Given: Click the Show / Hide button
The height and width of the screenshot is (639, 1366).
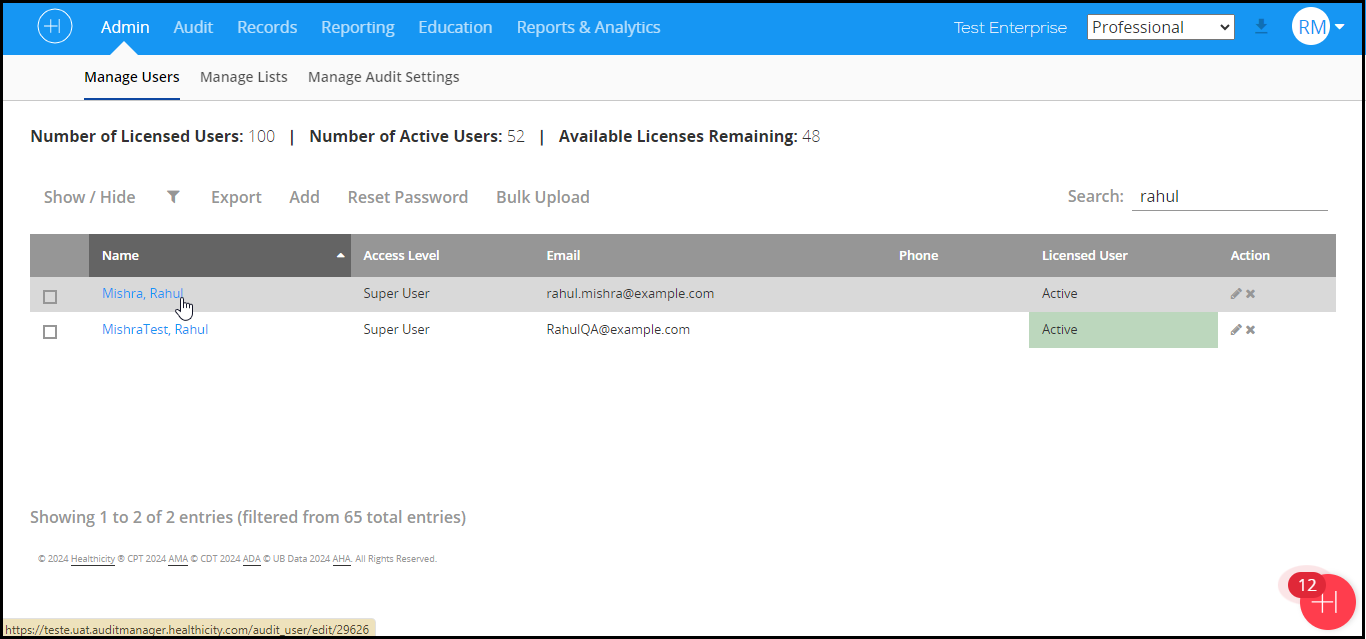Looking at the screenshot, I should click(90, 197).
